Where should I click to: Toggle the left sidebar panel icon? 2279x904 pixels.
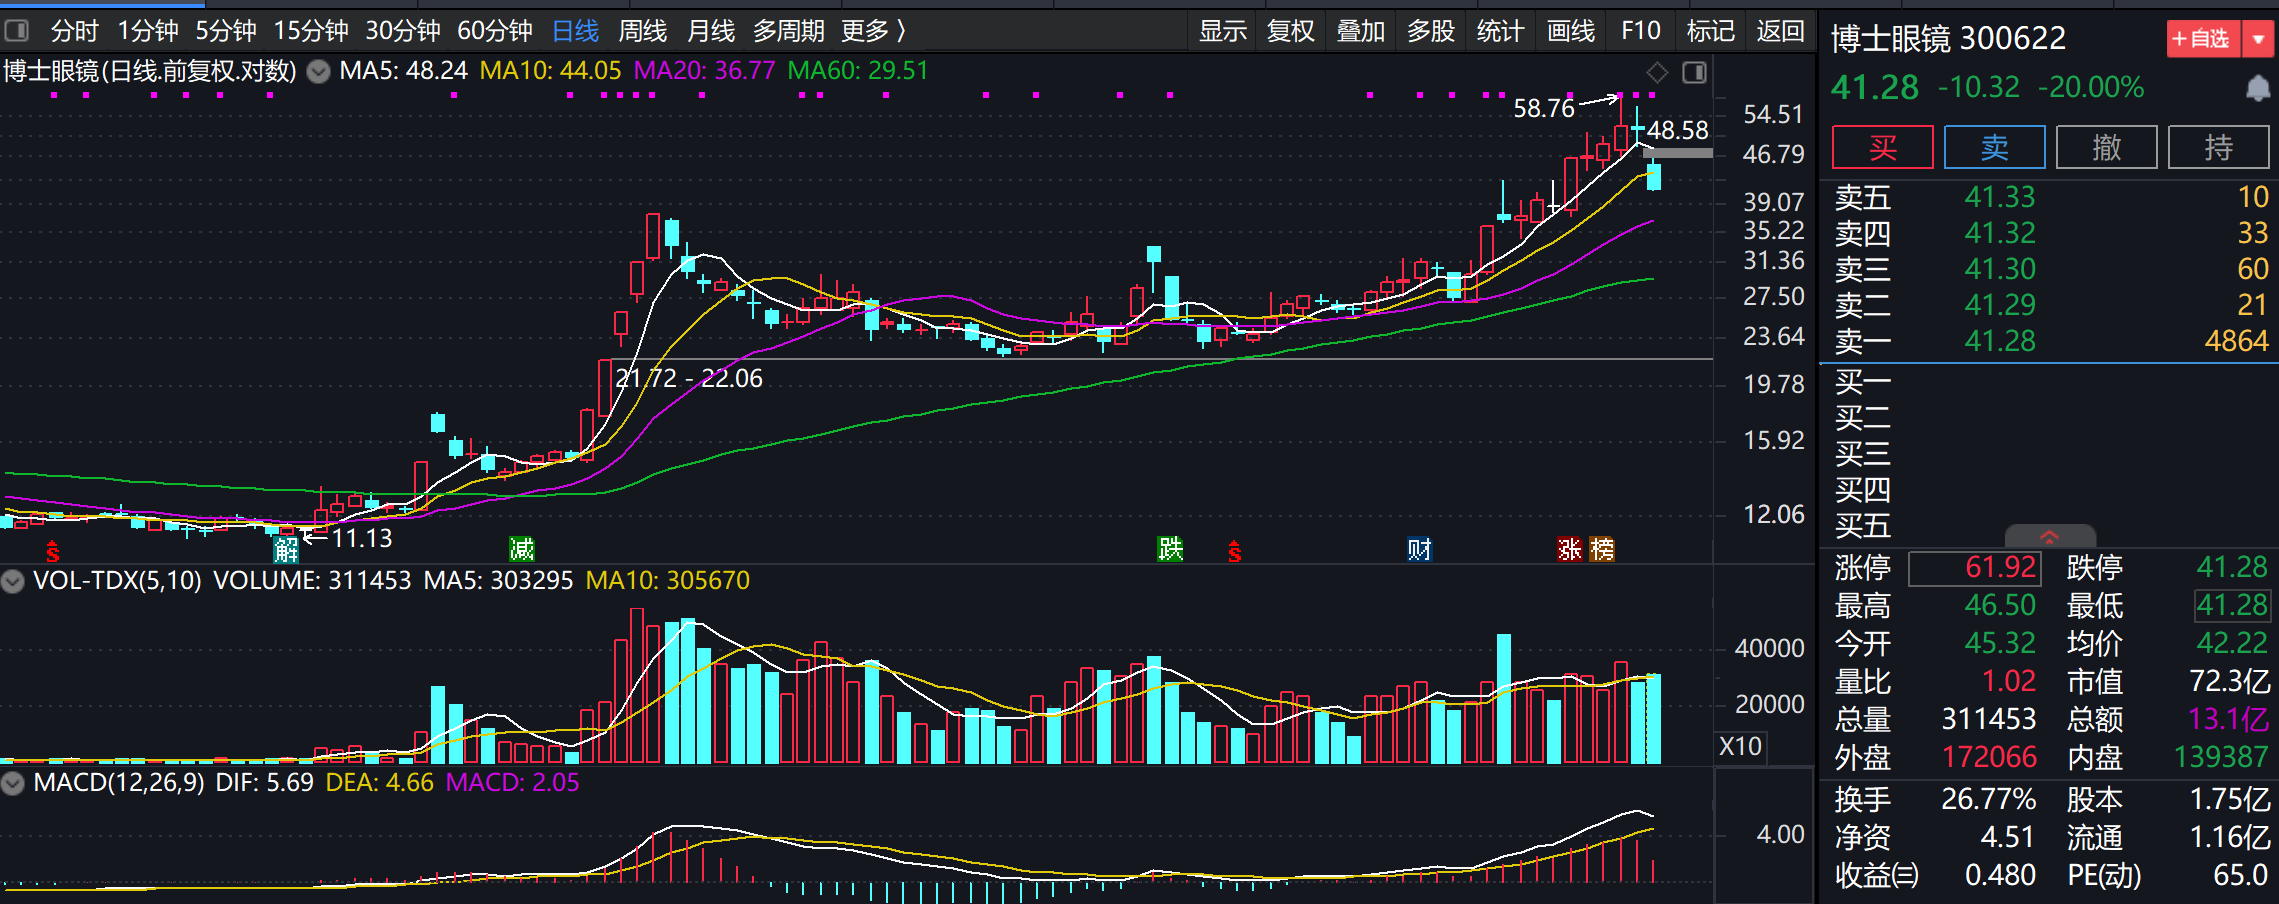(17, 31)
